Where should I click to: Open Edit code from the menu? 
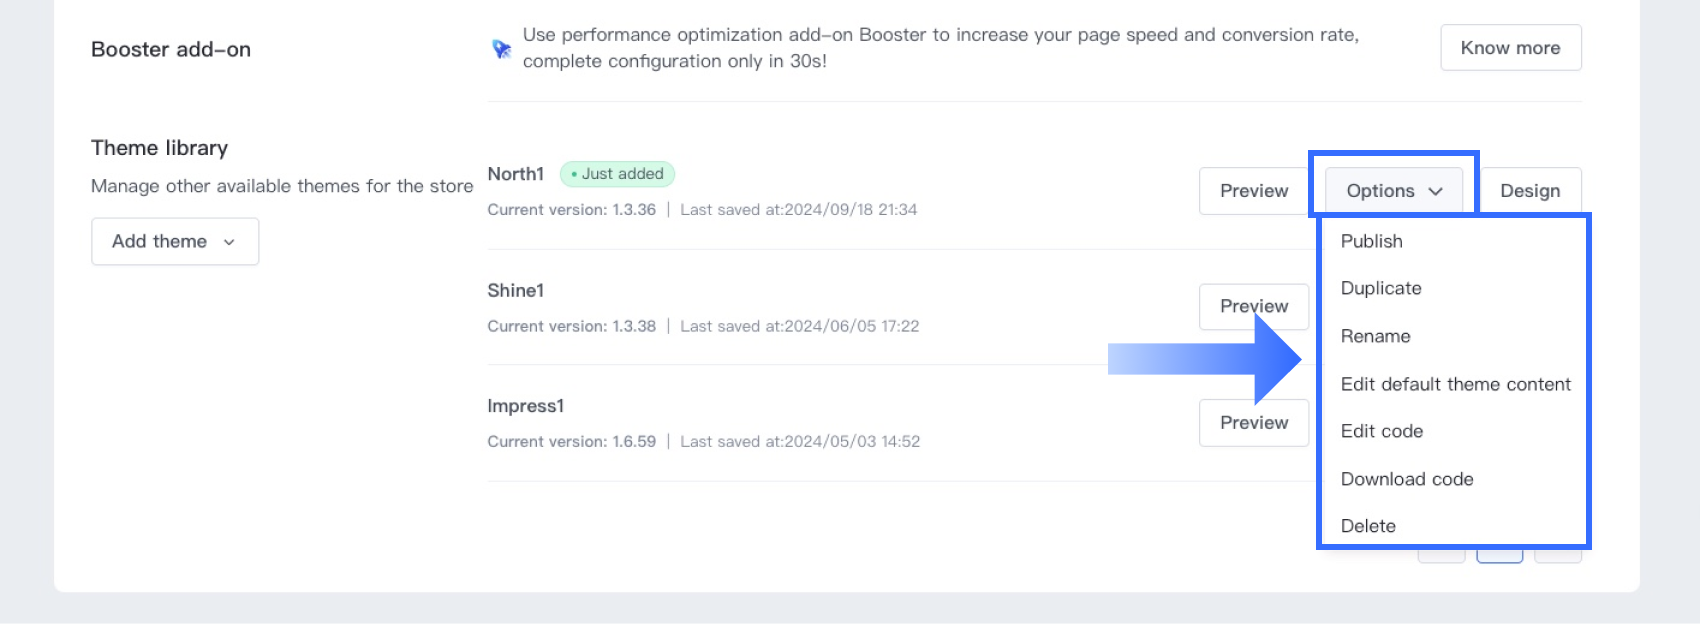[1381, 431]
